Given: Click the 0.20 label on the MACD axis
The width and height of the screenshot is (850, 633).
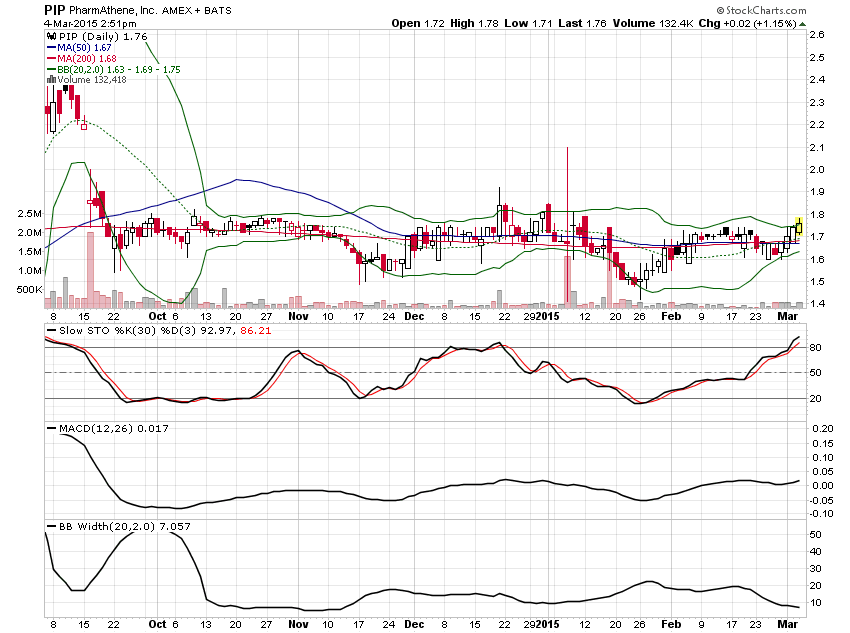Looking at the screenshot, I should tap(822, 428).
